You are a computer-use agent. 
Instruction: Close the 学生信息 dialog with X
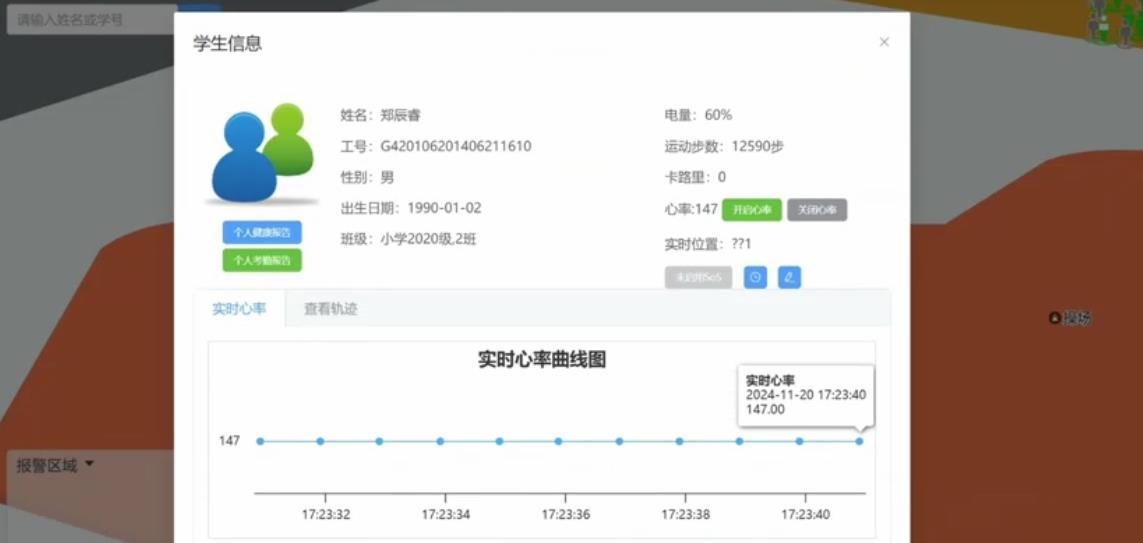click(884, 42)
